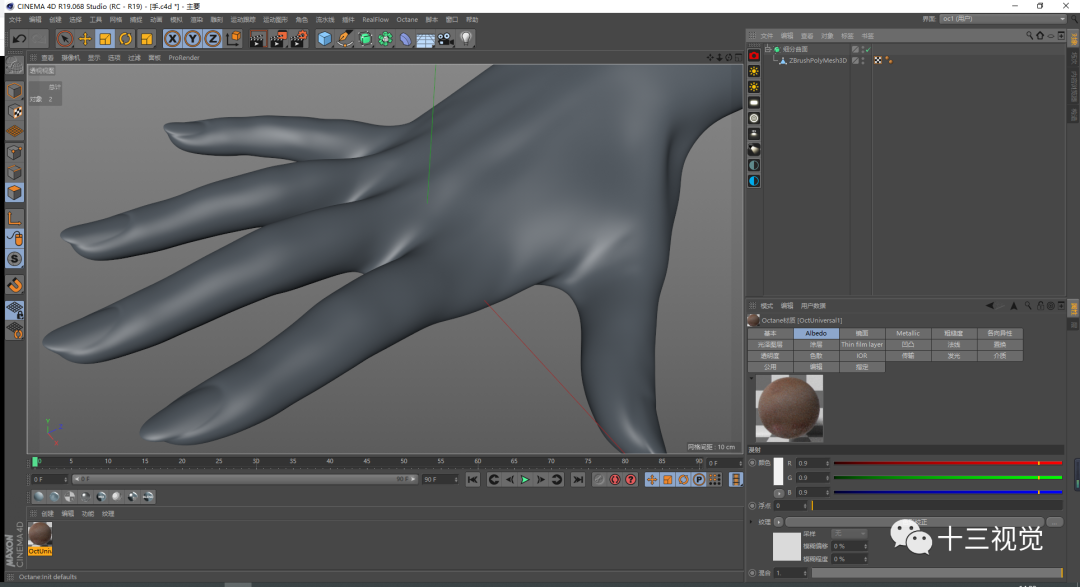The height and width of the screenshot is (587, 1080).
Task: Select the Rotate tool
Action: pos(125,39)
